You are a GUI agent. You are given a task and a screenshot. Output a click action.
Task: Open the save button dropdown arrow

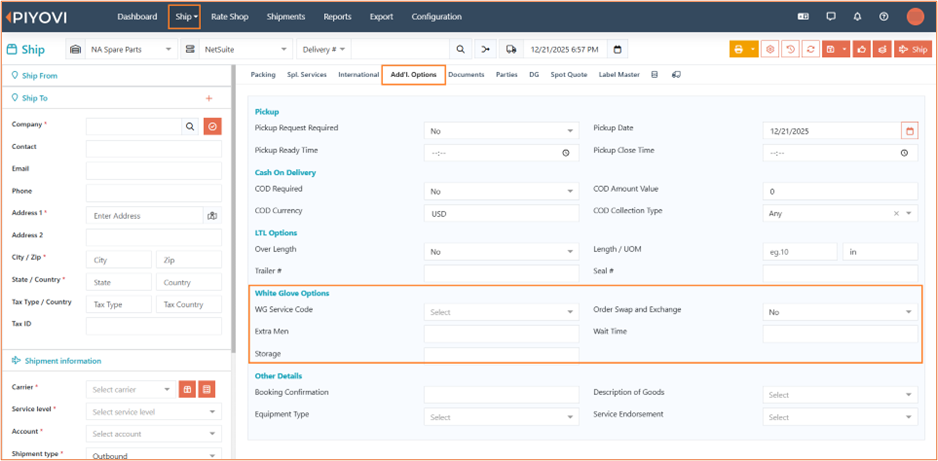[x=843, y=50]
